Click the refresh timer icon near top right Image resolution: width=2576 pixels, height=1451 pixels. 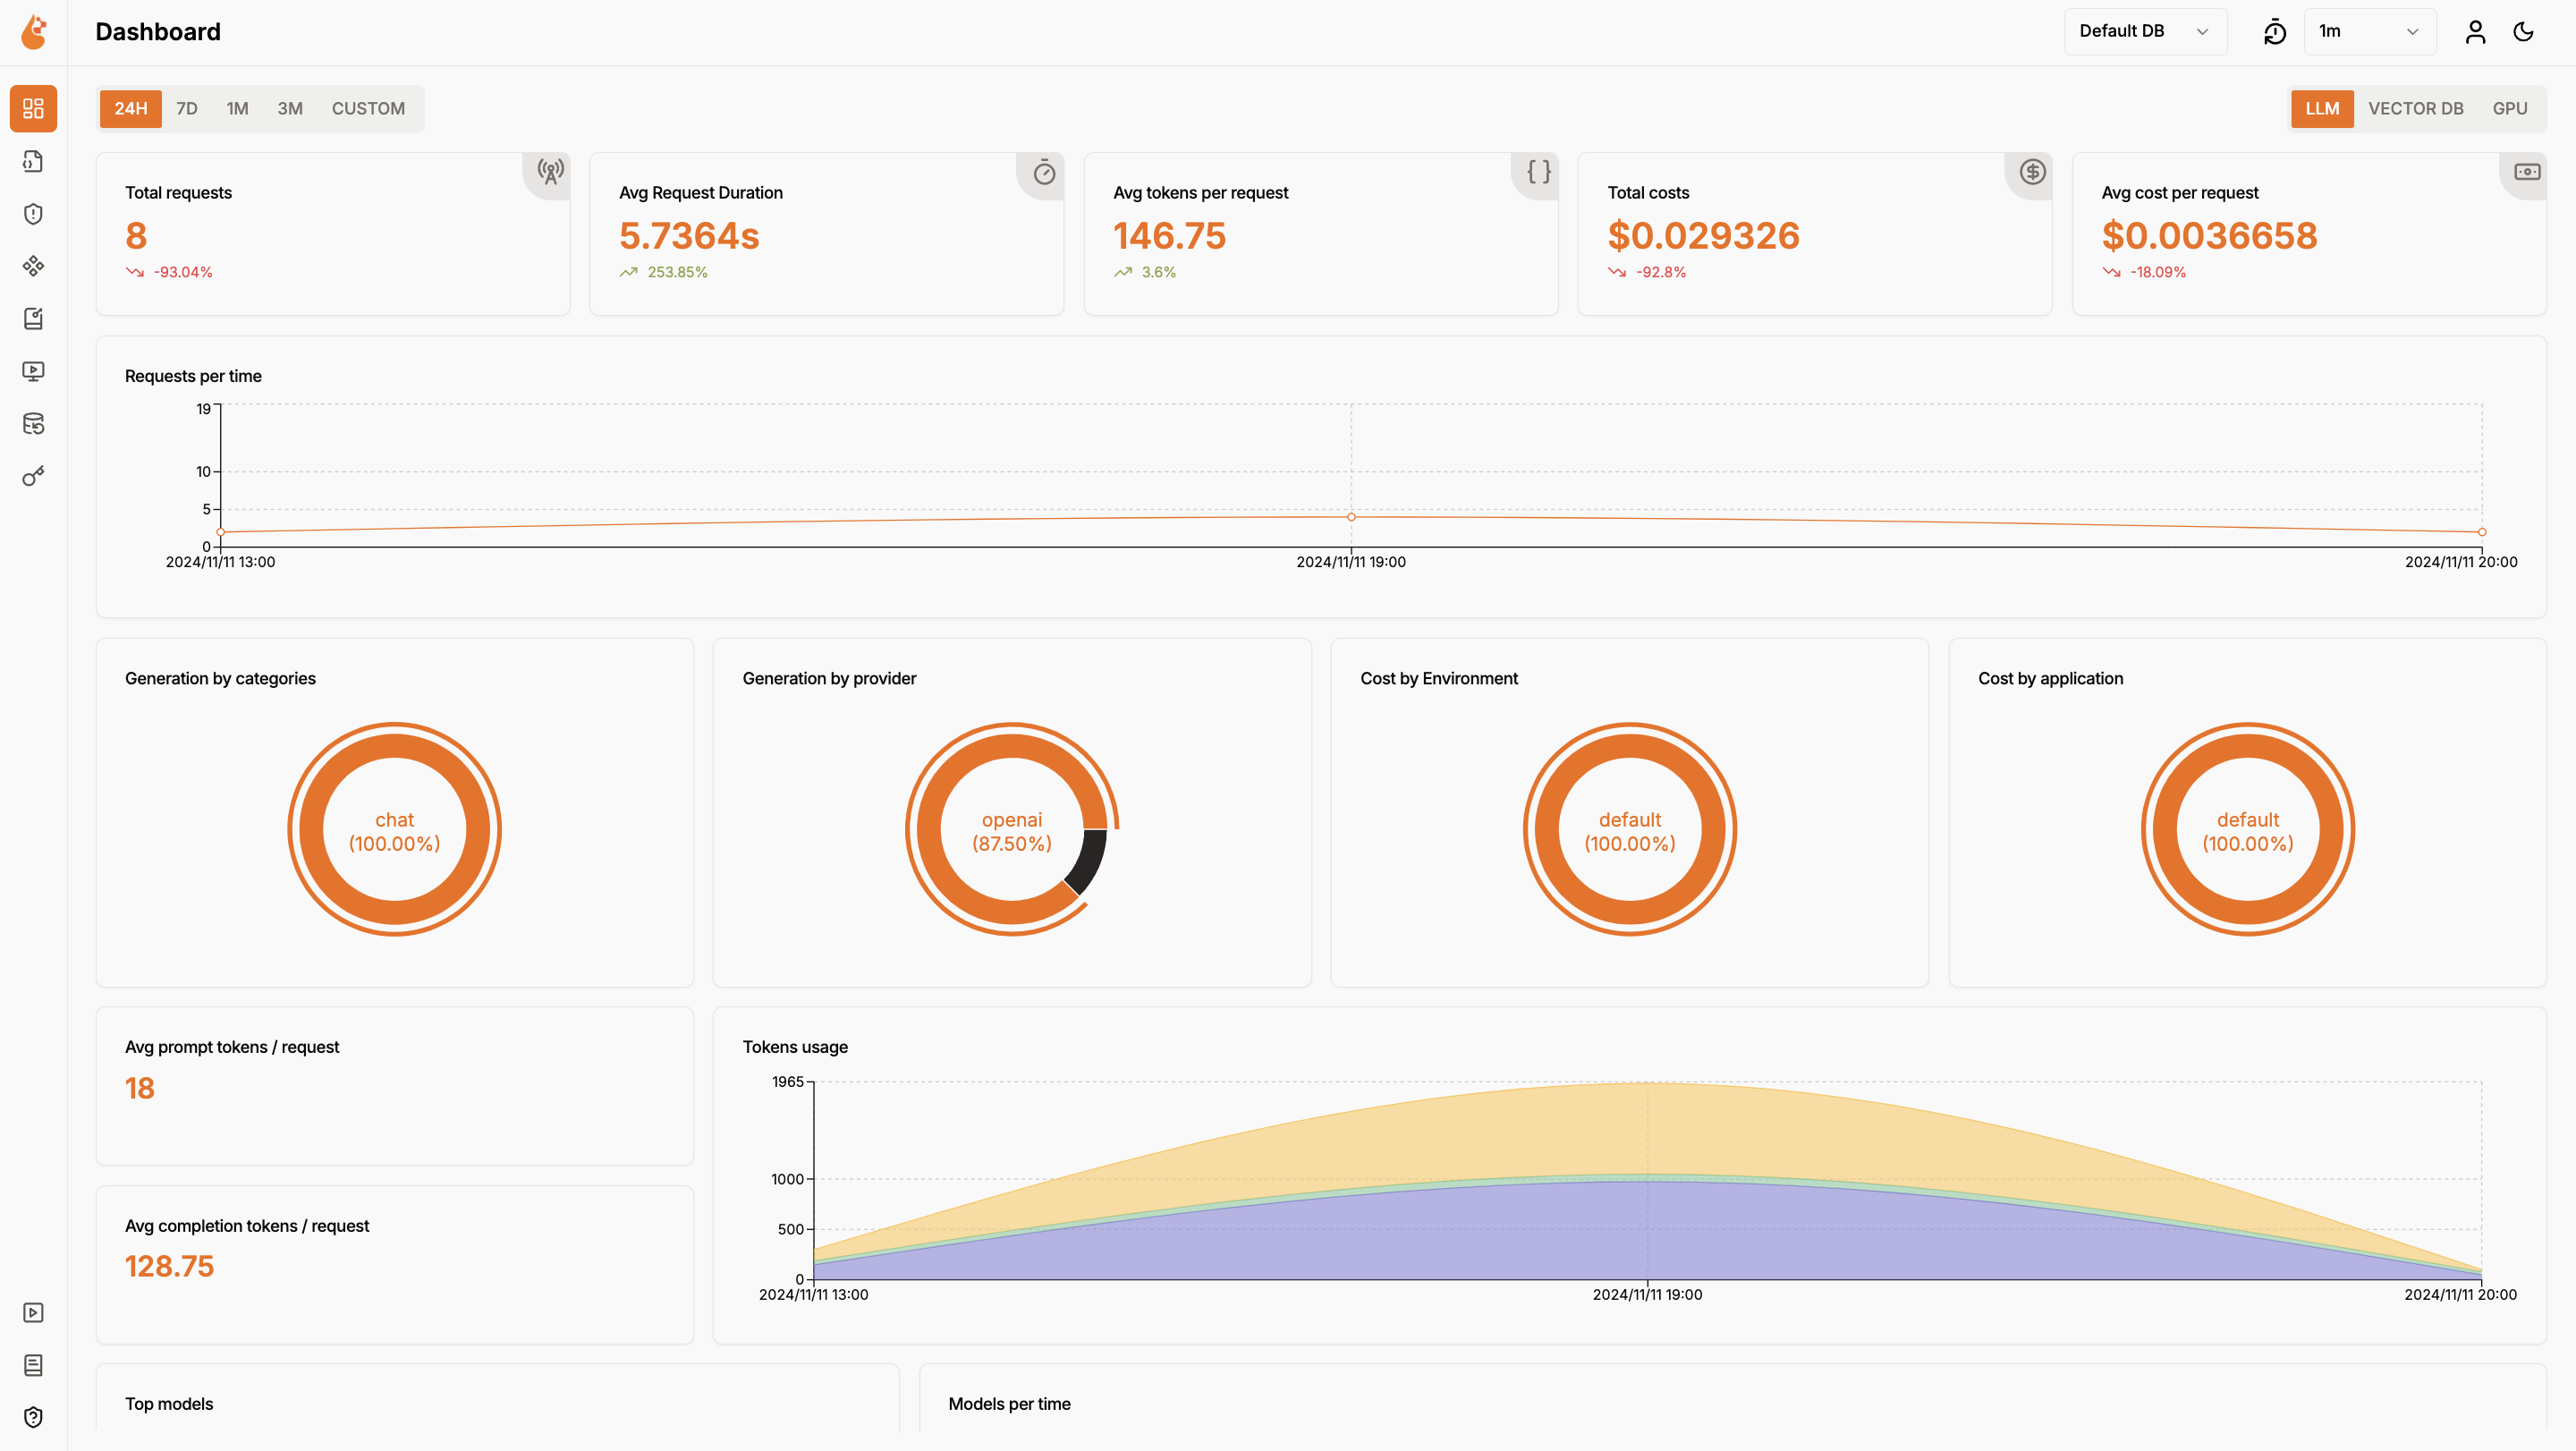(2274, 31)
